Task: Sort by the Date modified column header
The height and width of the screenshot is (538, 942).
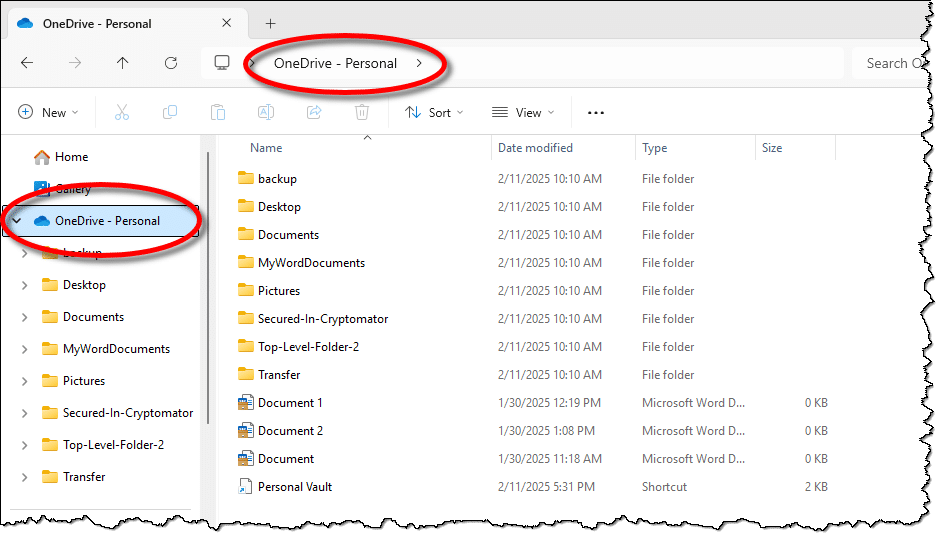Action: (x=535, y=148)
